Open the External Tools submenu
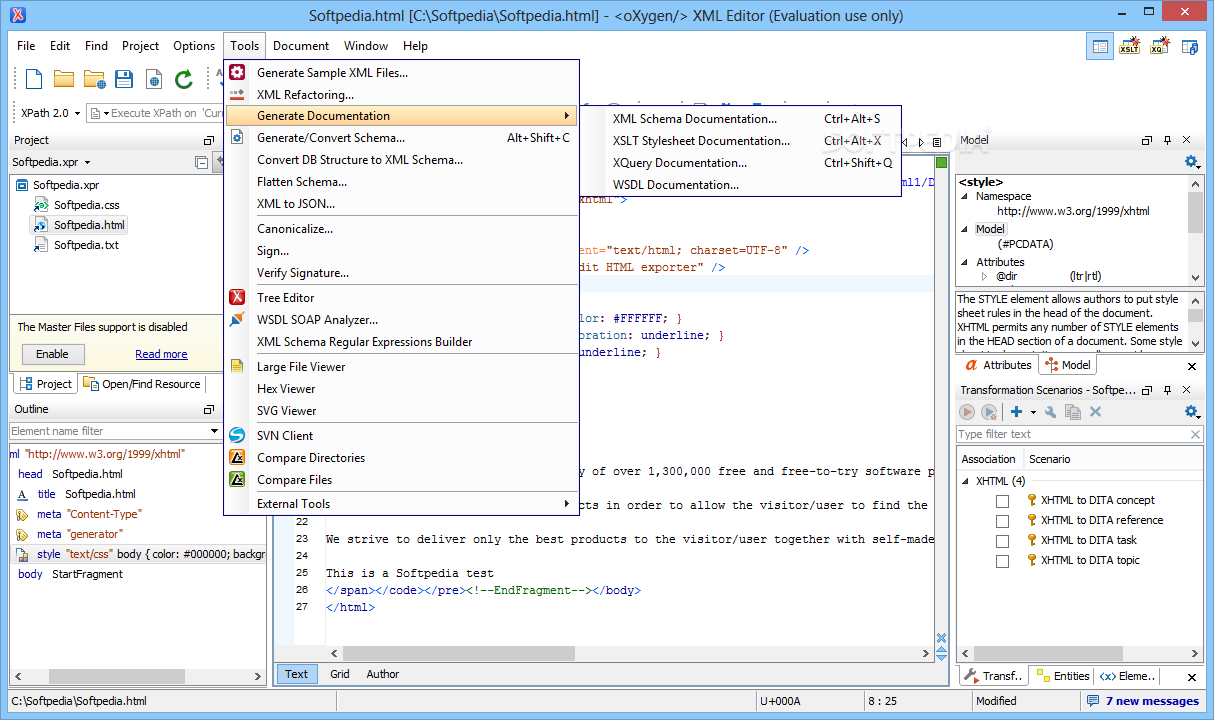The height and width of the screenshot is (720, 1214). pos(401,504)
